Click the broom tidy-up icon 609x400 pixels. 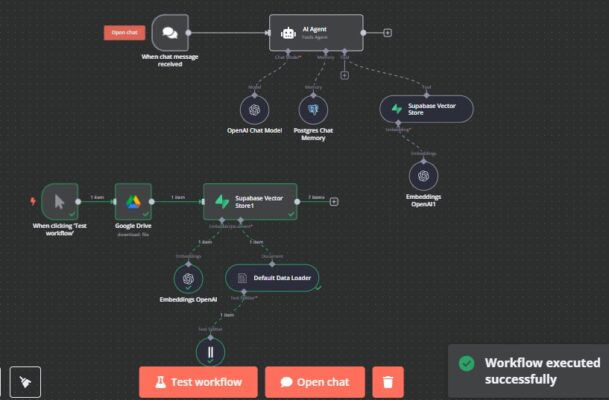coord(27,381)
